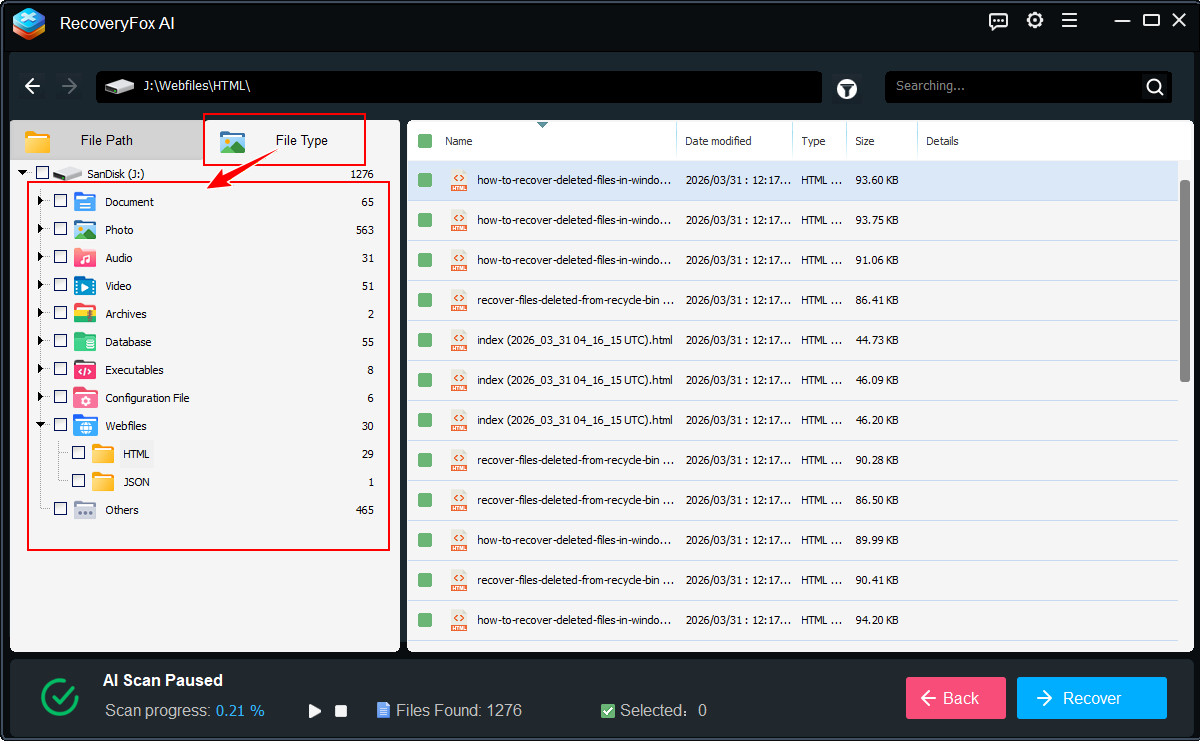The height and width of the screenshot is (750, 1200).
Task: Click the Document category icon
Action: click(85, 201)
